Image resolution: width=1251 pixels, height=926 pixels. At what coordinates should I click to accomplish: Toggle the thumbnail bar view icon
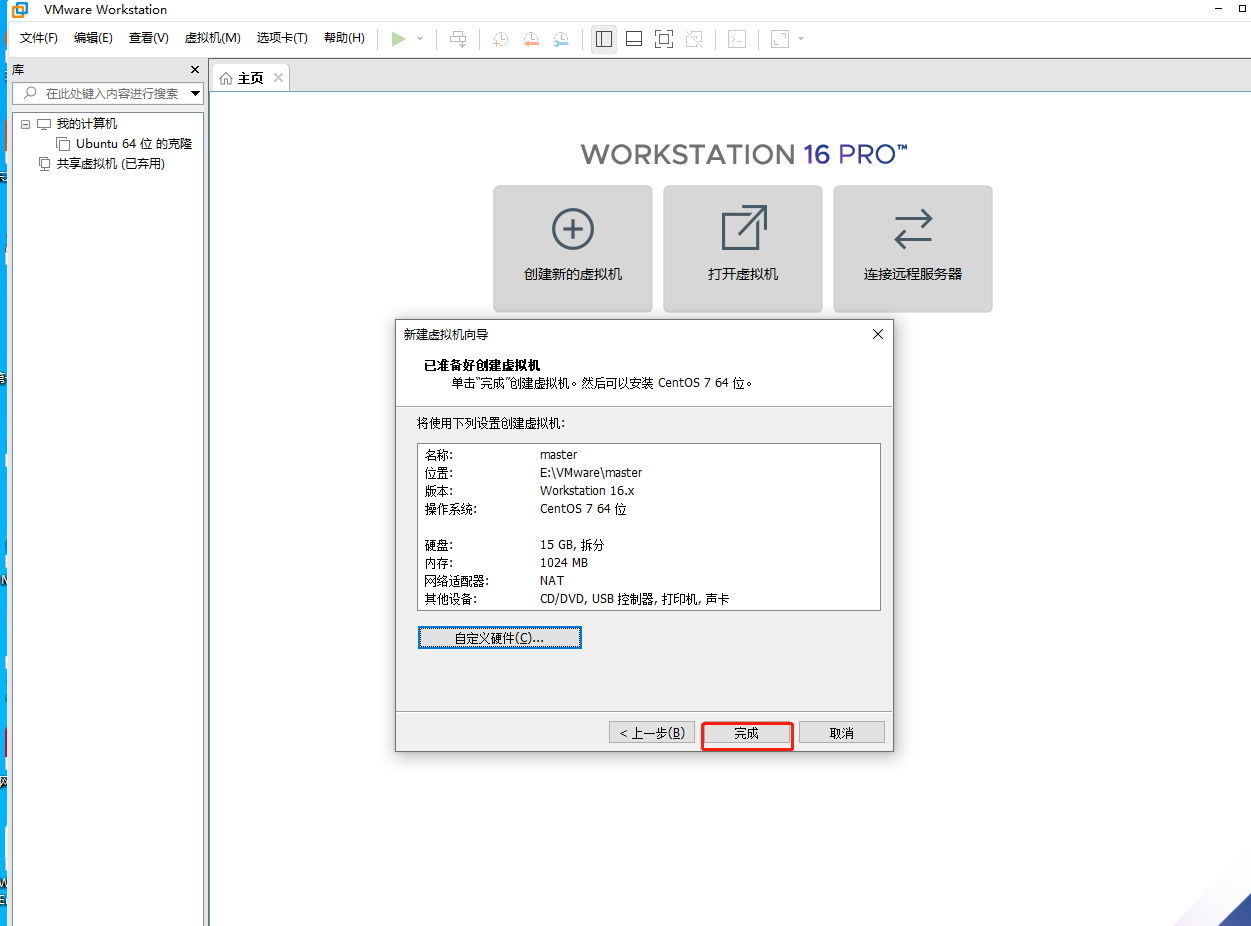point(633,39)
